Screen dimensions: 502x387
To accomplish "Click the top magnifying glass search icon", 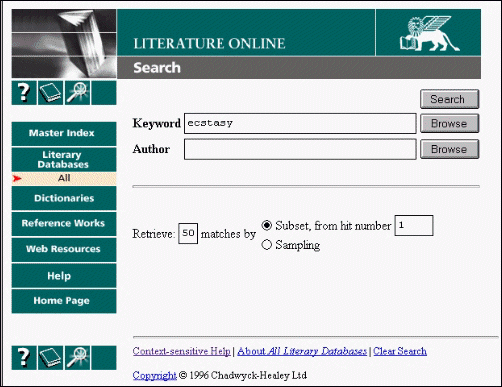I will (77, 93).
